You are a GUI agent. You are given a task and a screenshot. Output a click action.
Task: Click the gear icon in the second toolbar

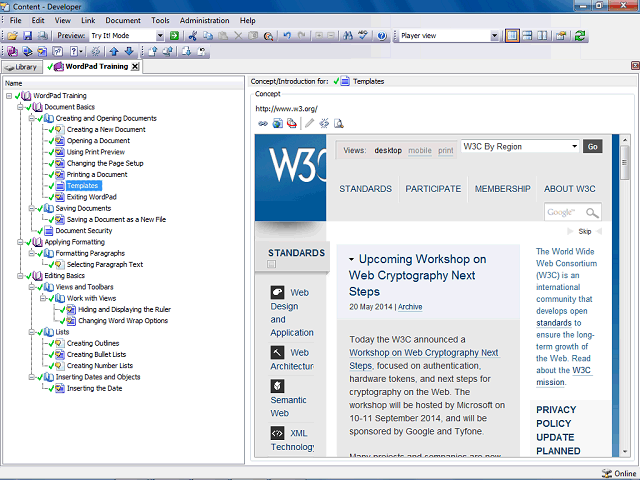click(96, 51)
